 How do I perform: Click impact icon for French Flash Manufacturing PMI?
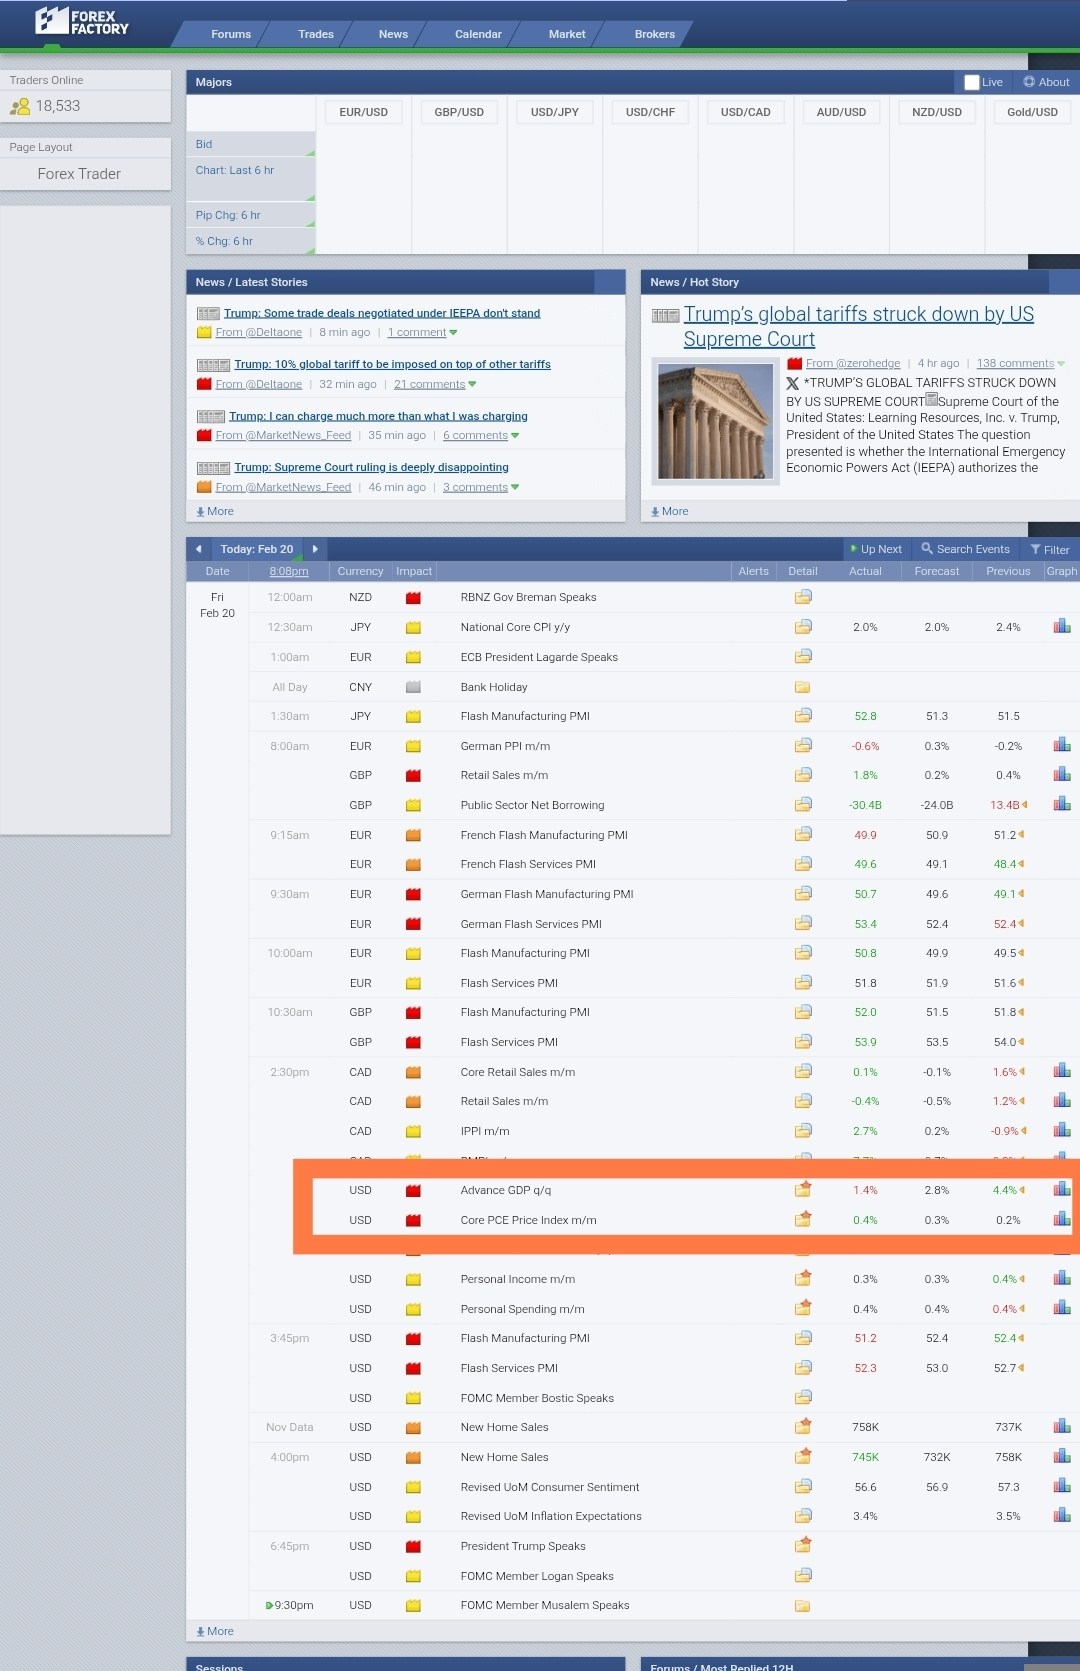click(413, 836)
